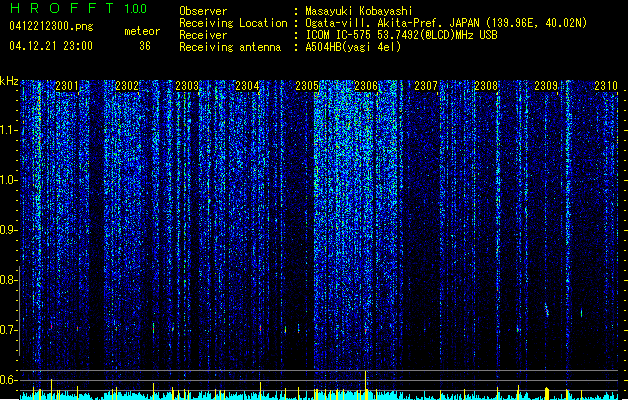The height and width of the screenshot is (400, 629).
Task: Click the 2301 time marker
Action: pos(67,86)
